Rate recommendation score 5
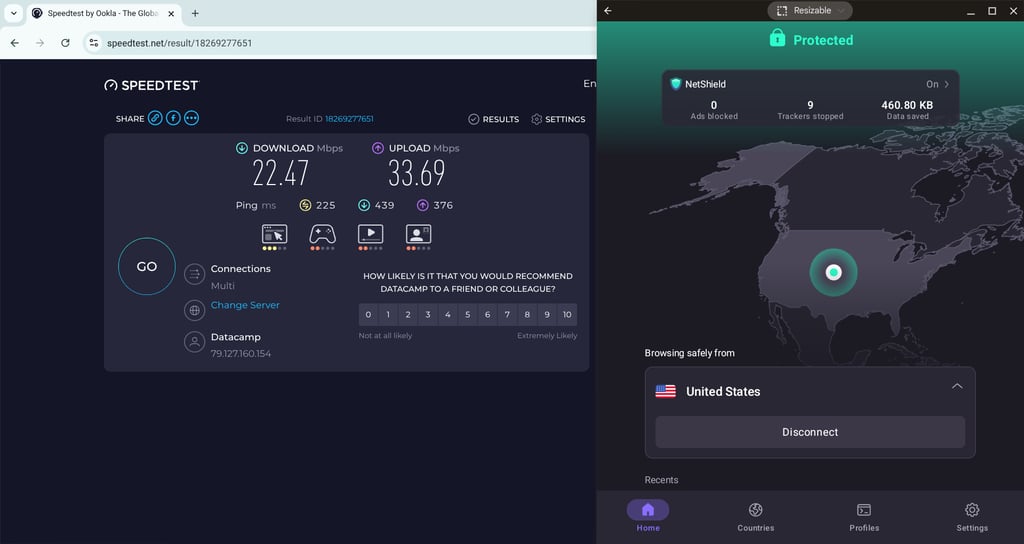 [x=468, y=315]
